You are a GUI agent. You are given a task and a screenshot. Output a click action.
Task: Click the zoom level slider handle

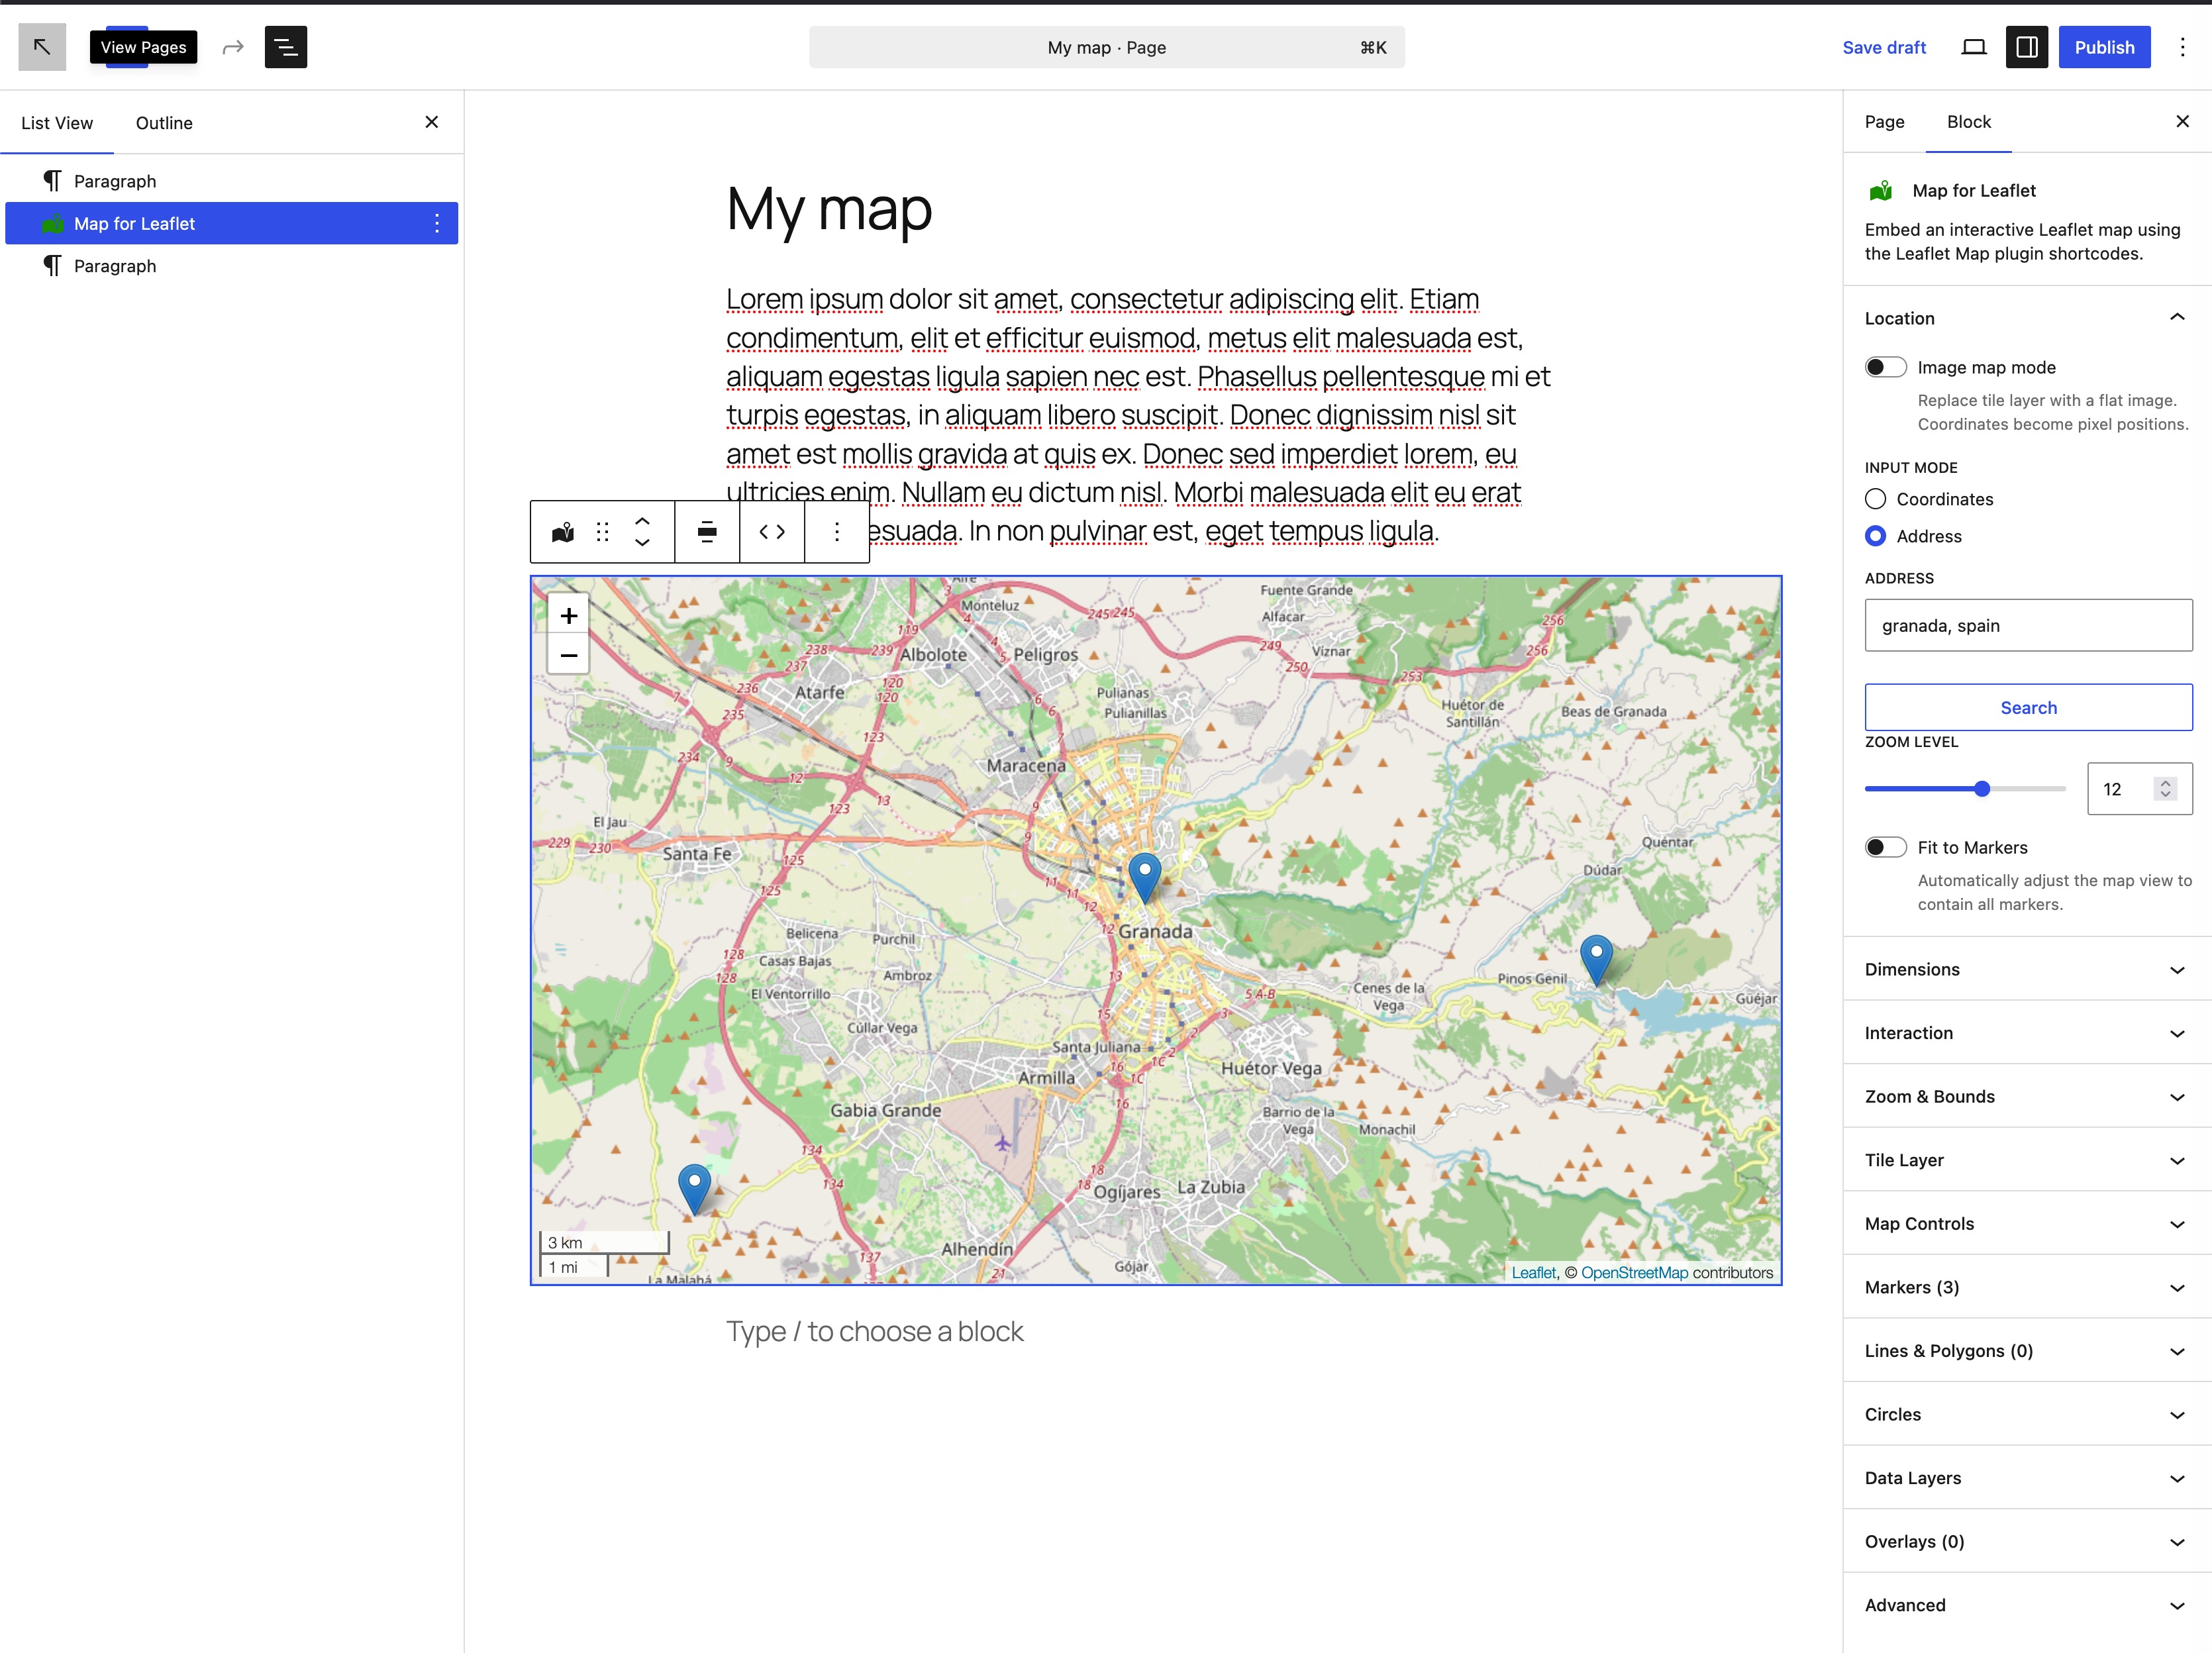click(x=1982, y=789)
